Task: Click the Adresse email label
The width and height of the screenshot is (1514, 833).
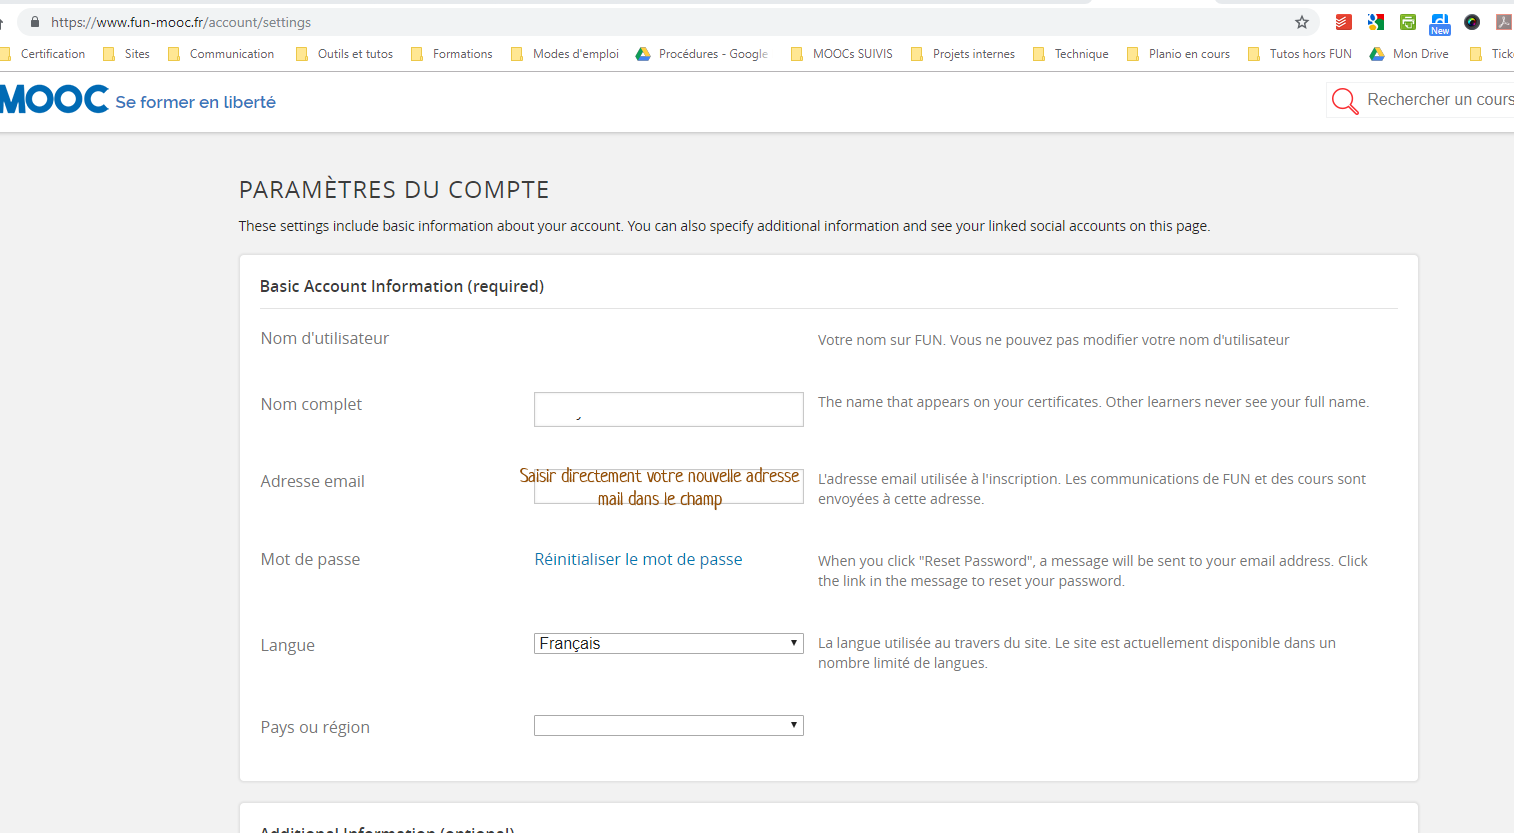Action: pos(312,481)
